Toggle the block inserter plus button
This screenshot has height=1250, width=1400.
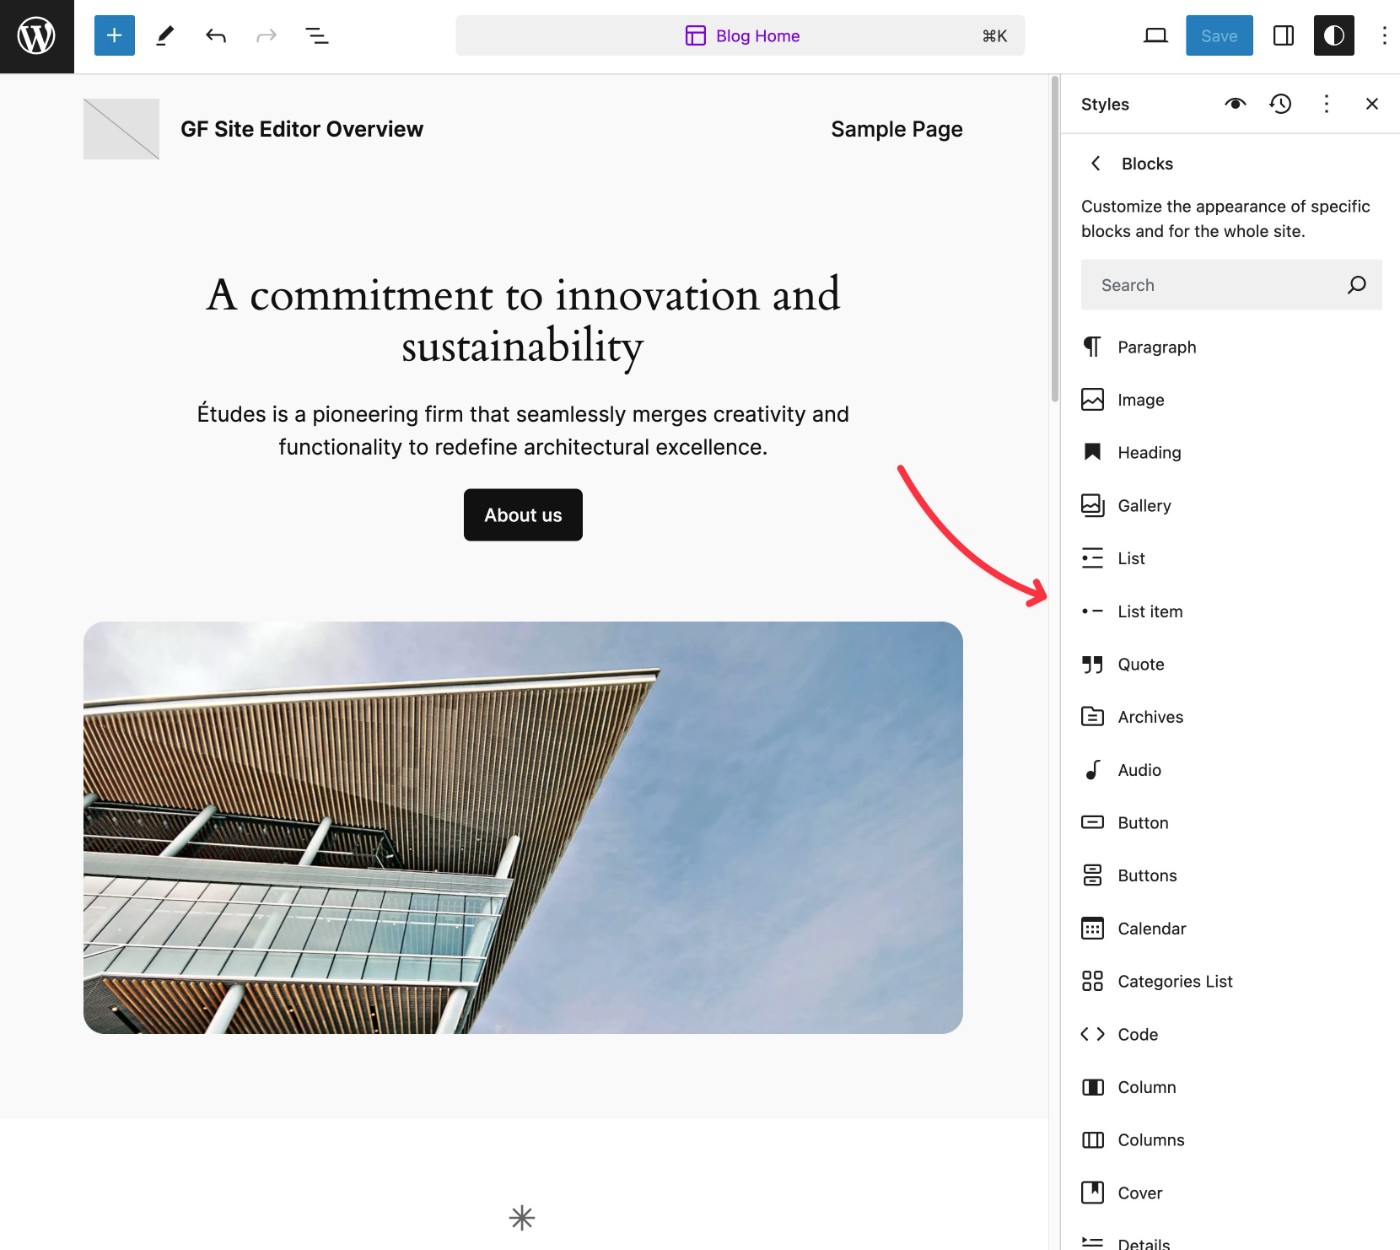point(114,36)
